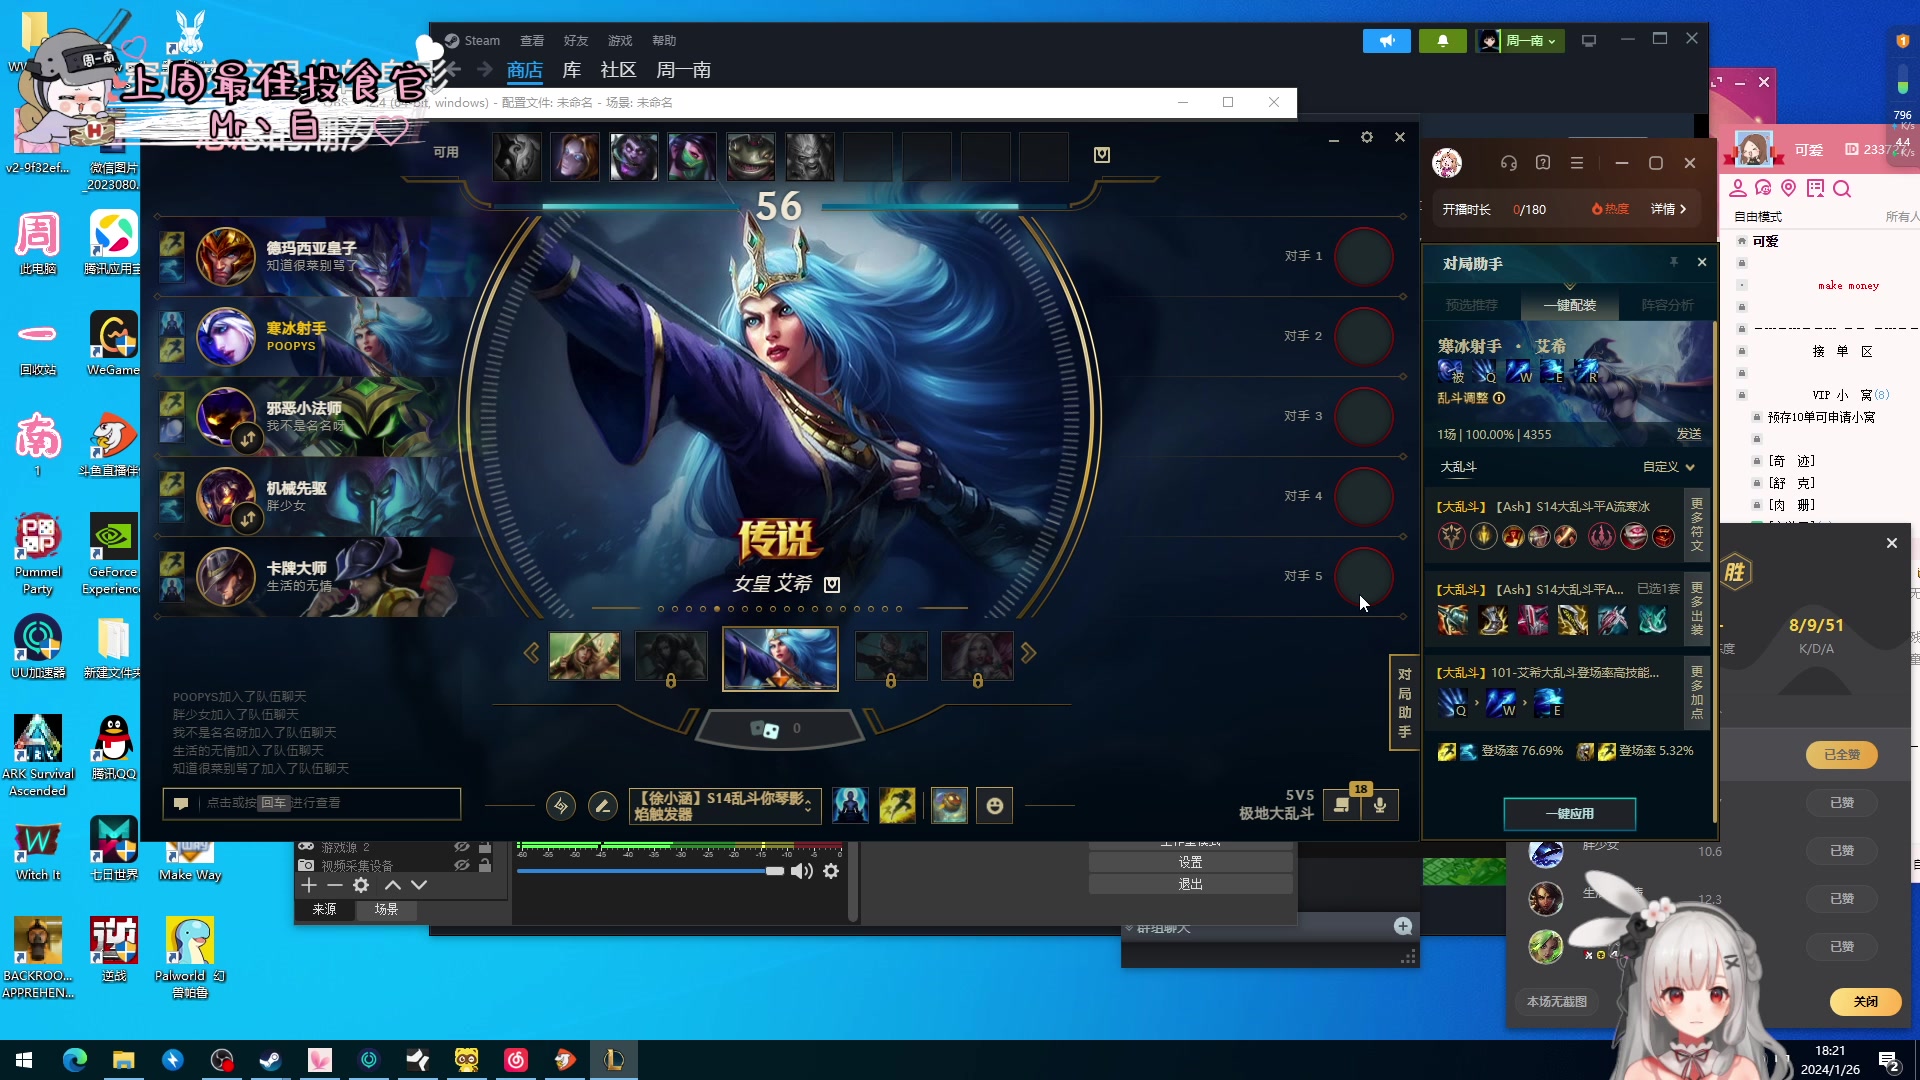Open the 商店 tab in Steam
Screen dimensions: 1920x1080
pyautogui.click(x=524, y=70)
